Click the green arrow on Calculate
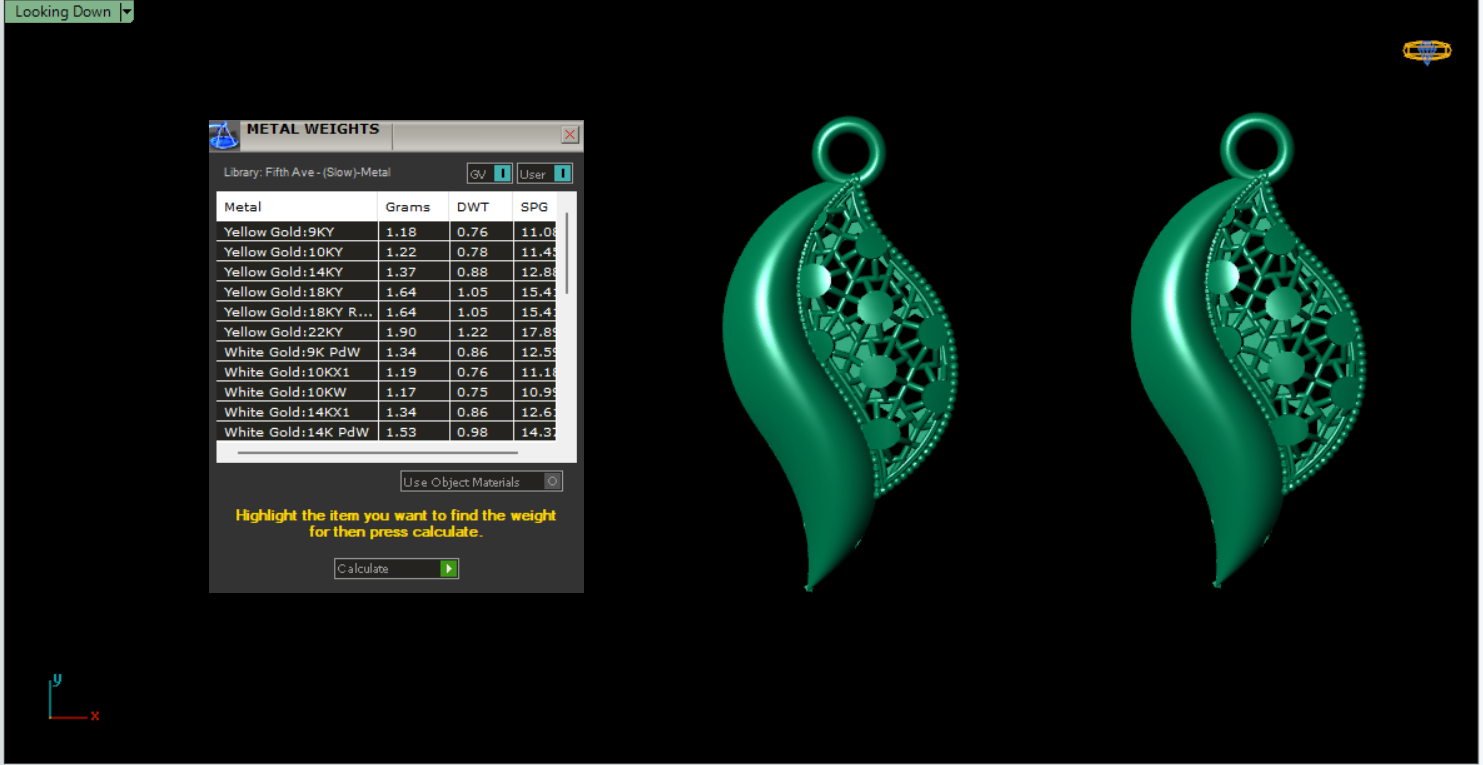The width and height of the screenshot is (1483, 765). (449, 569)
